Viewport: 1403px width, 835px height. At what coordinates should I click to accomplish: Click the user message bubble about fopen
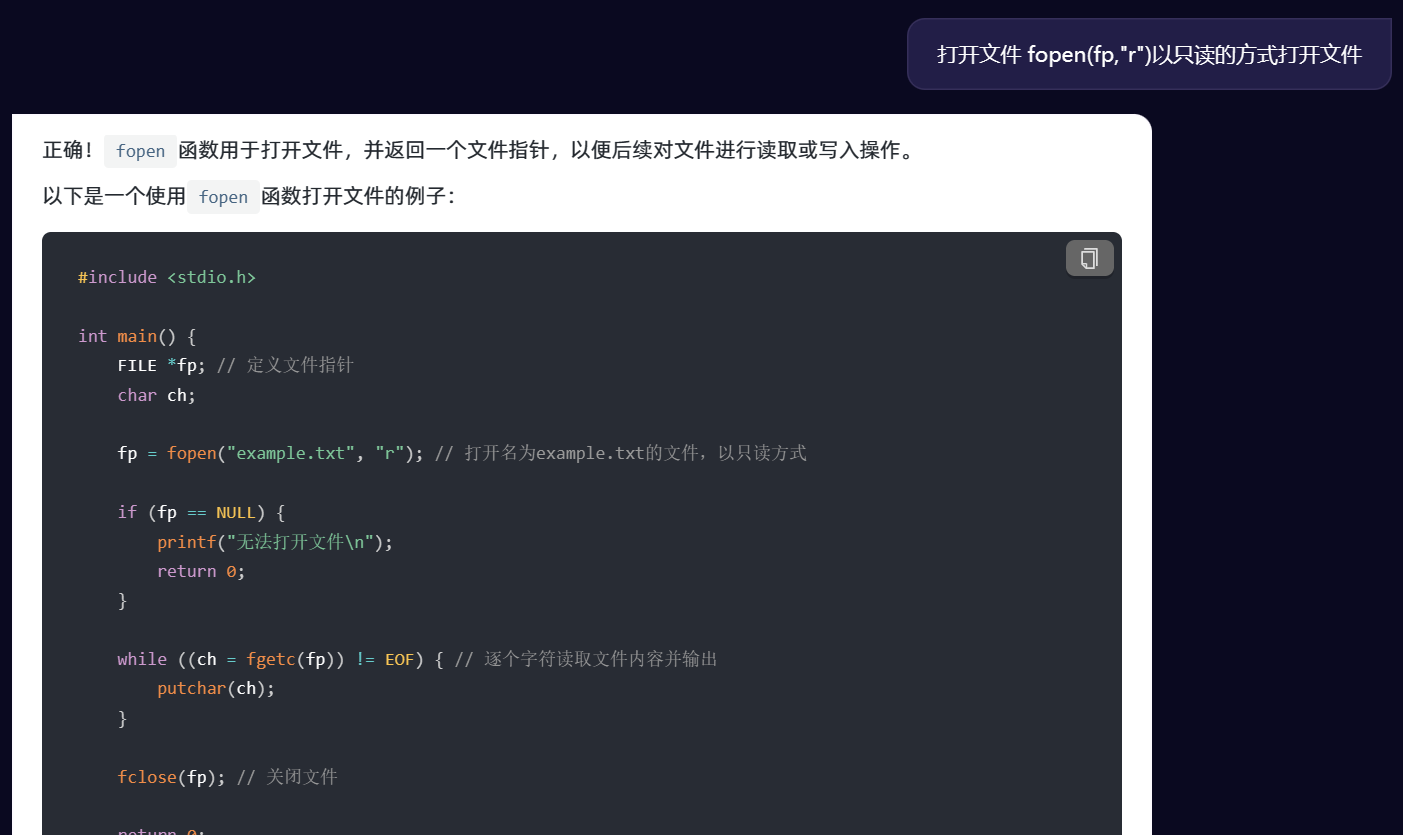click(x=1148, y=54)
